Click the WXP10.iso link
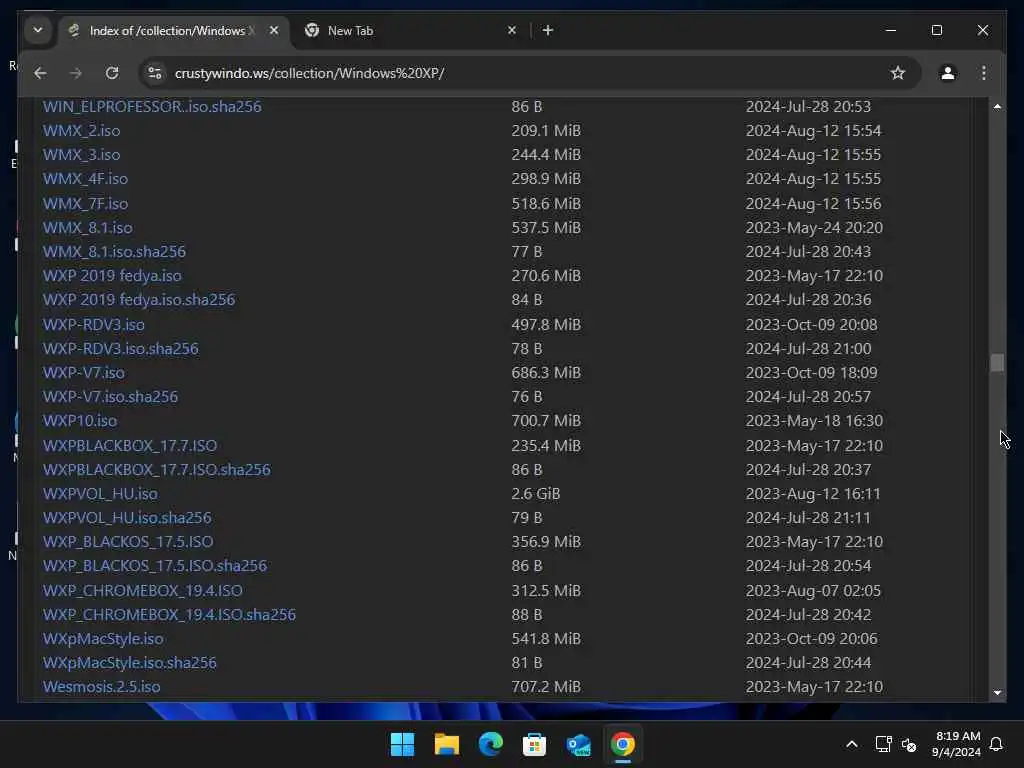1024x768 pixels. coord(80,421)
